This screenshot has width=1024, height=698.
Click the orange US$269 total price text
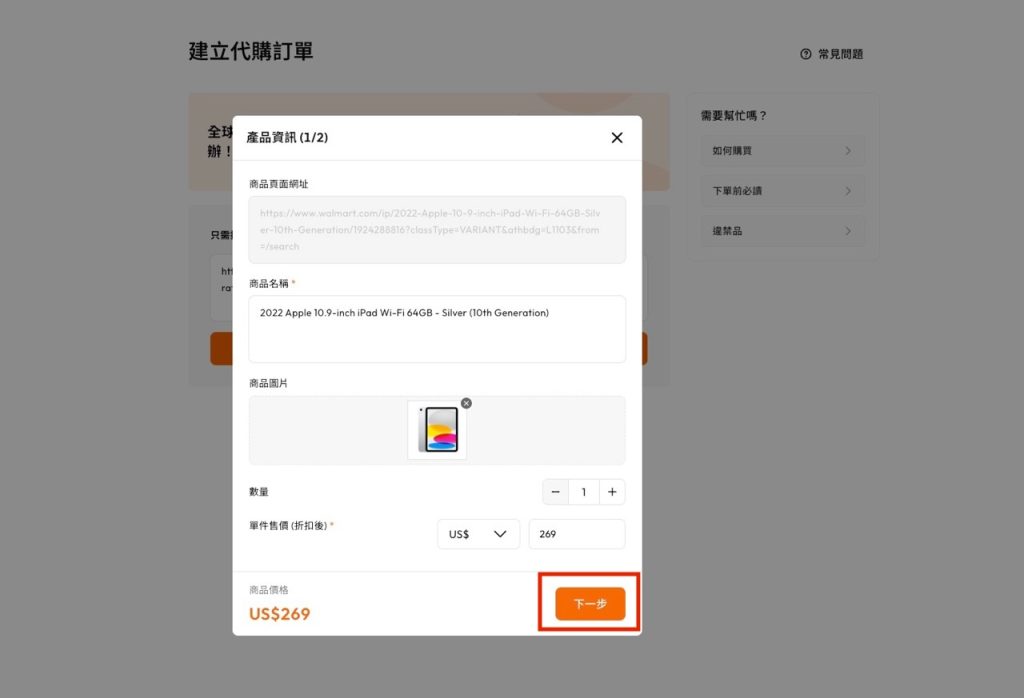[280, 613]
